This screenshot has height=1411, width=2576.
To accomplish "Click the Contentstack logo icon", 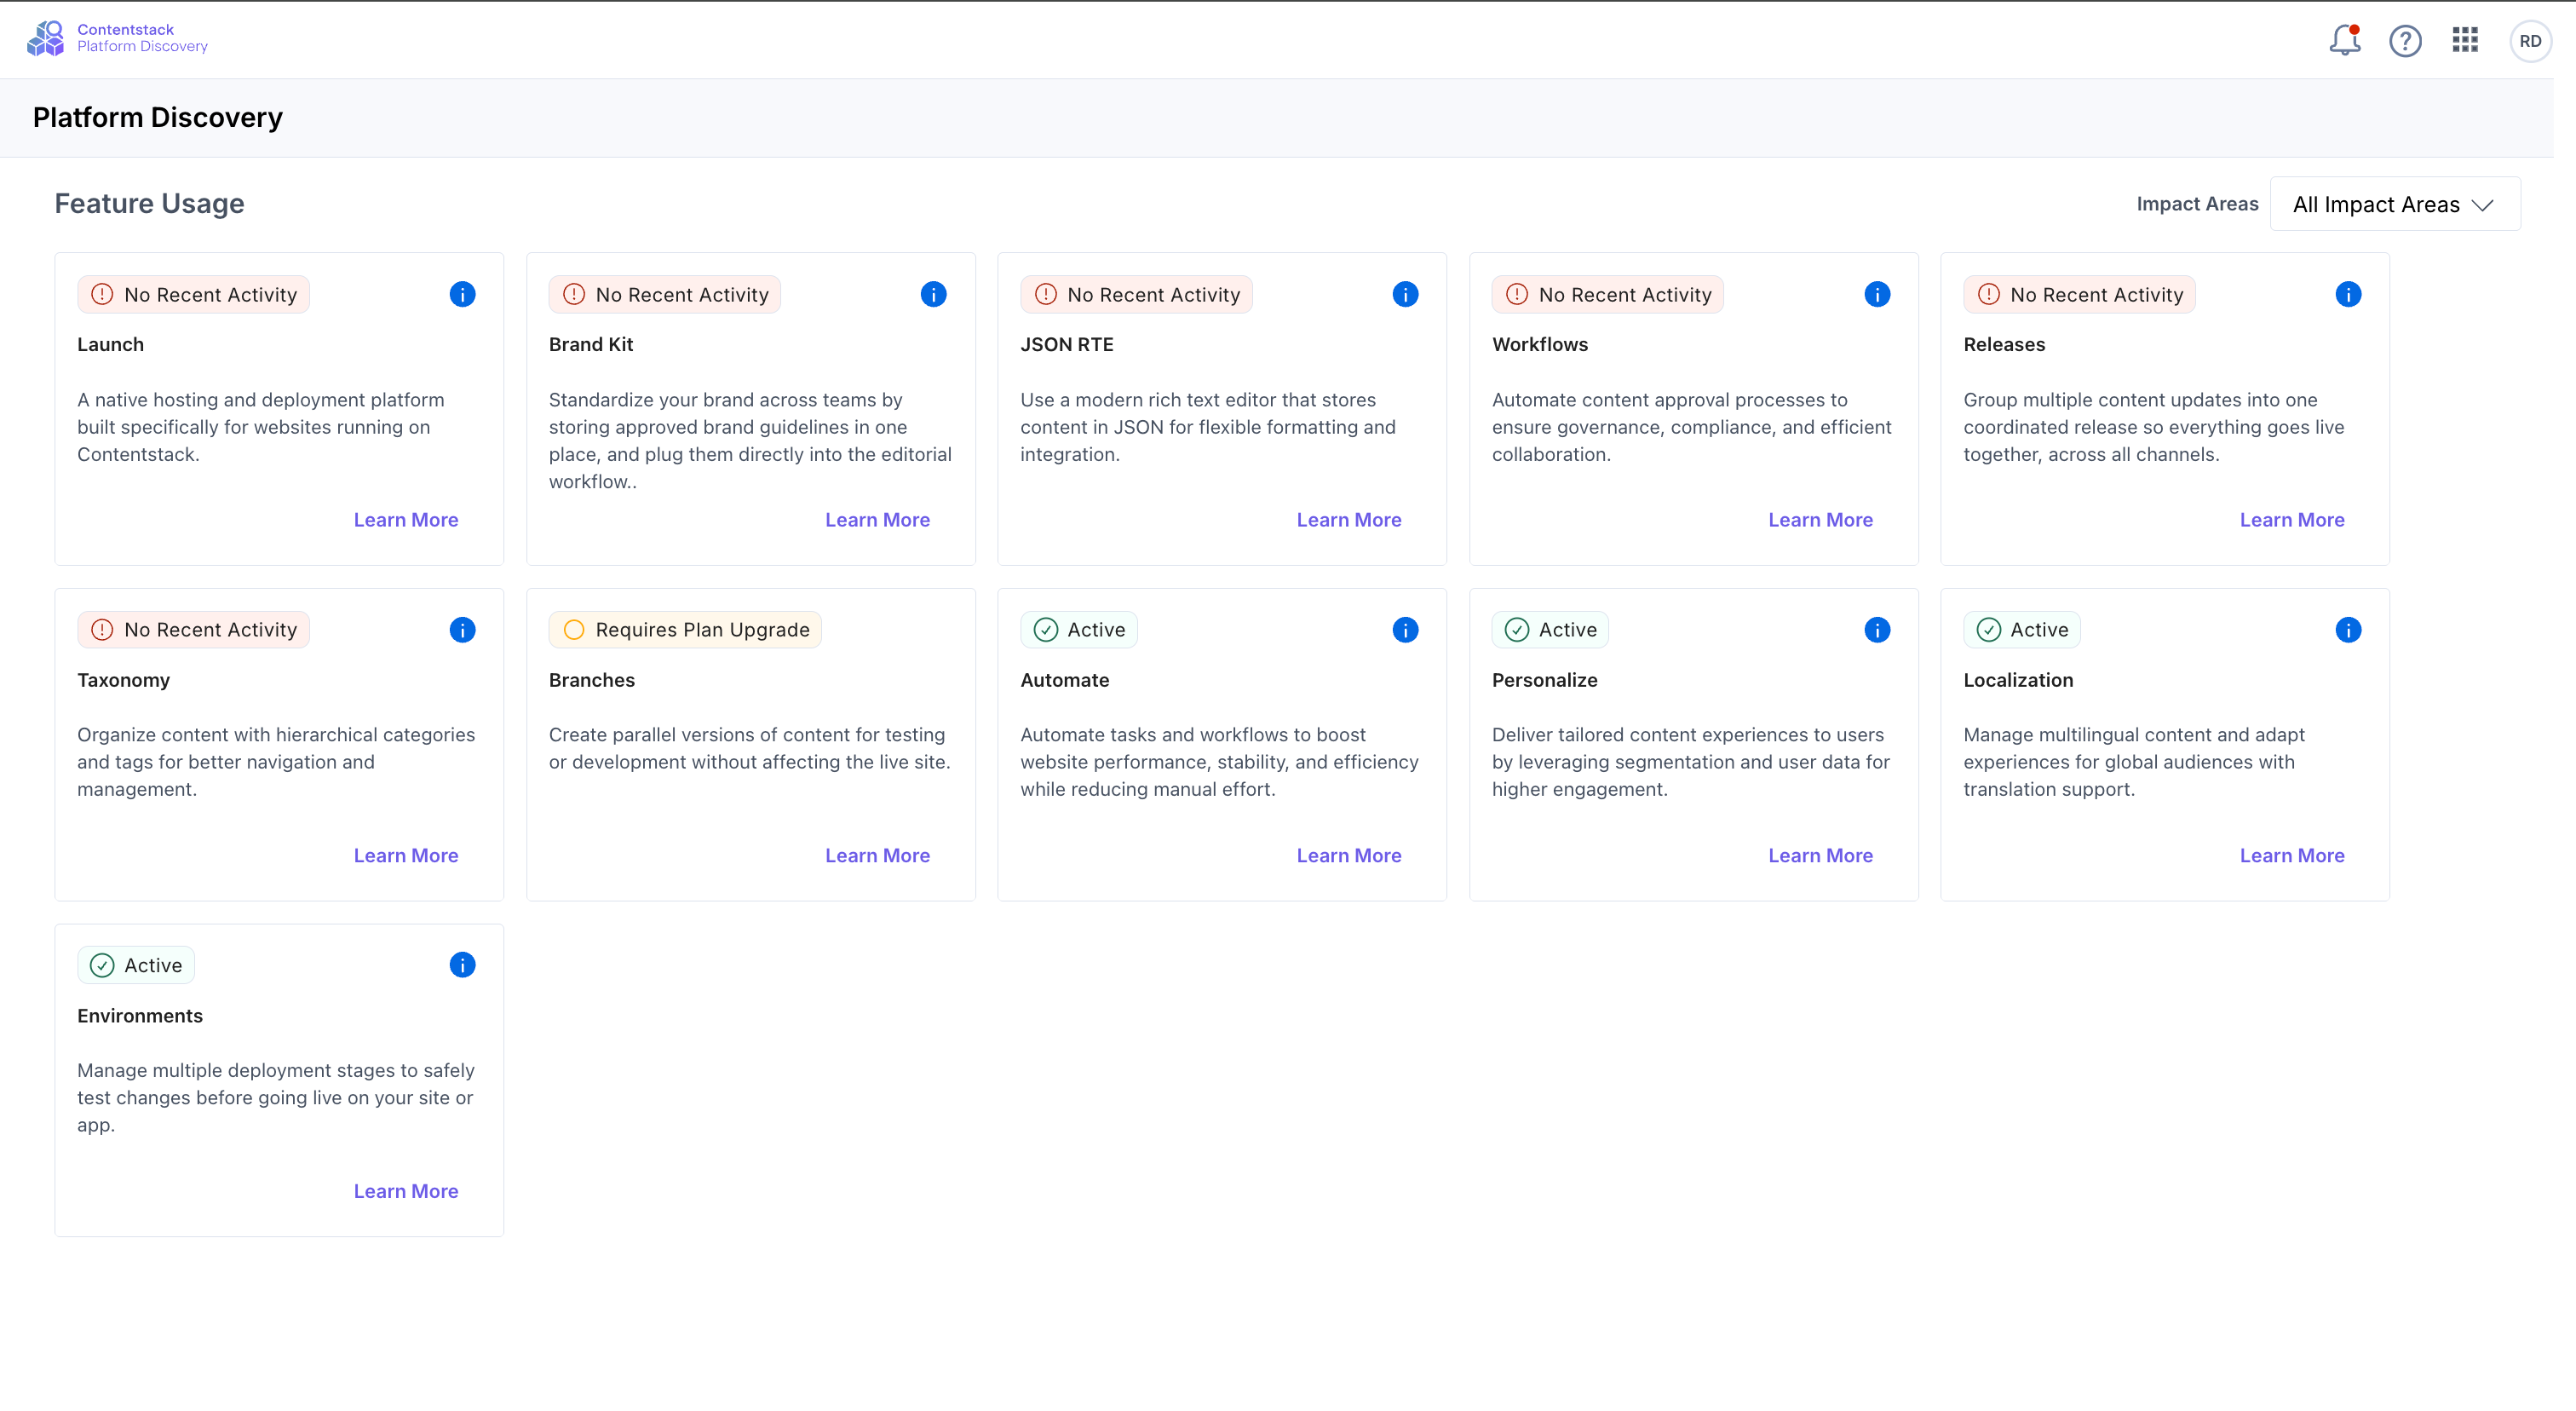I will (45, 38).
